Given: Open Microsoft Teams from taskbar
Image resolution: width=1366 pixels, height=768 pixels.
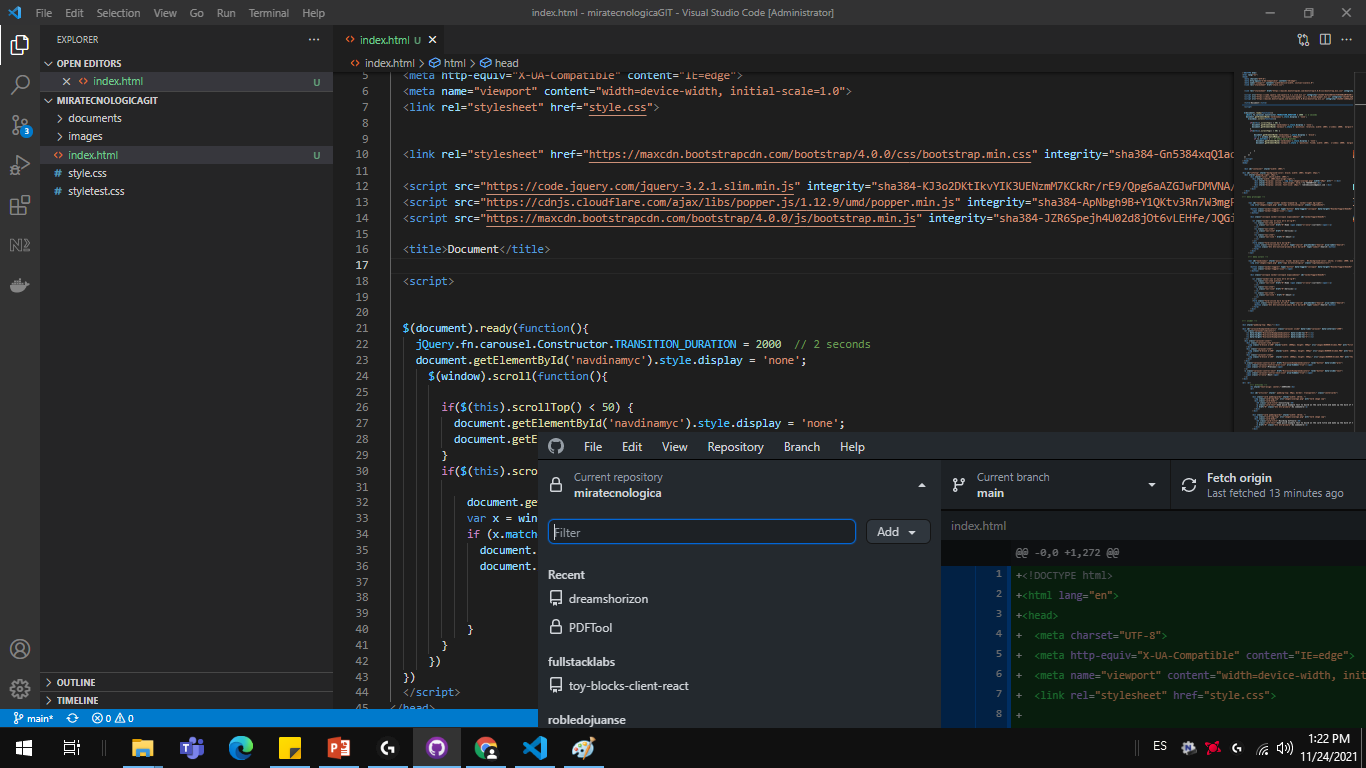Looking at the screenshot, I should point(192,748).
